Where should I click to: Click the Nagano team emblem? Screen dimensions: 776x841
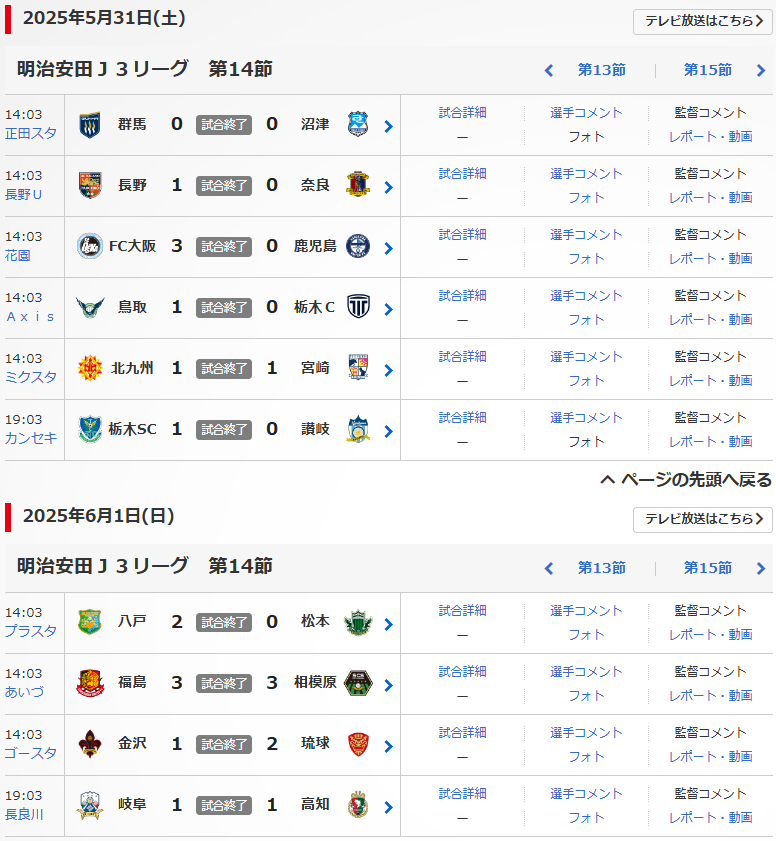tap(90, 186)
